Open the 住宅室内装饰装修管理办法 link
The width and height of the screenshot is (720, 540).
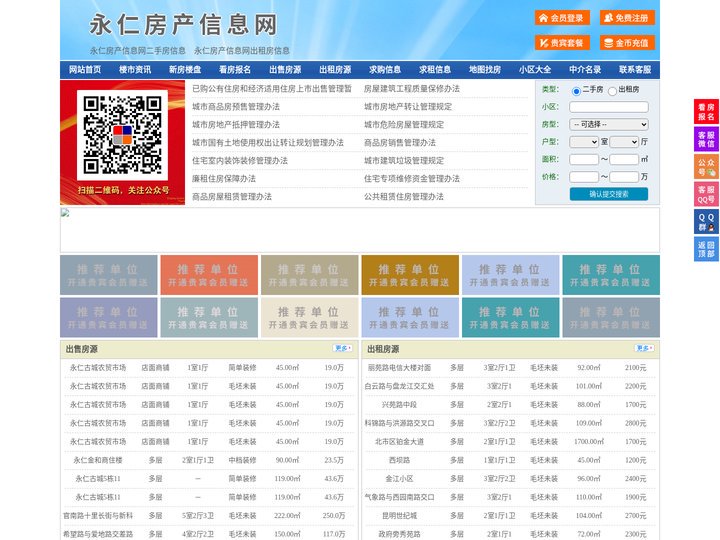240,161
